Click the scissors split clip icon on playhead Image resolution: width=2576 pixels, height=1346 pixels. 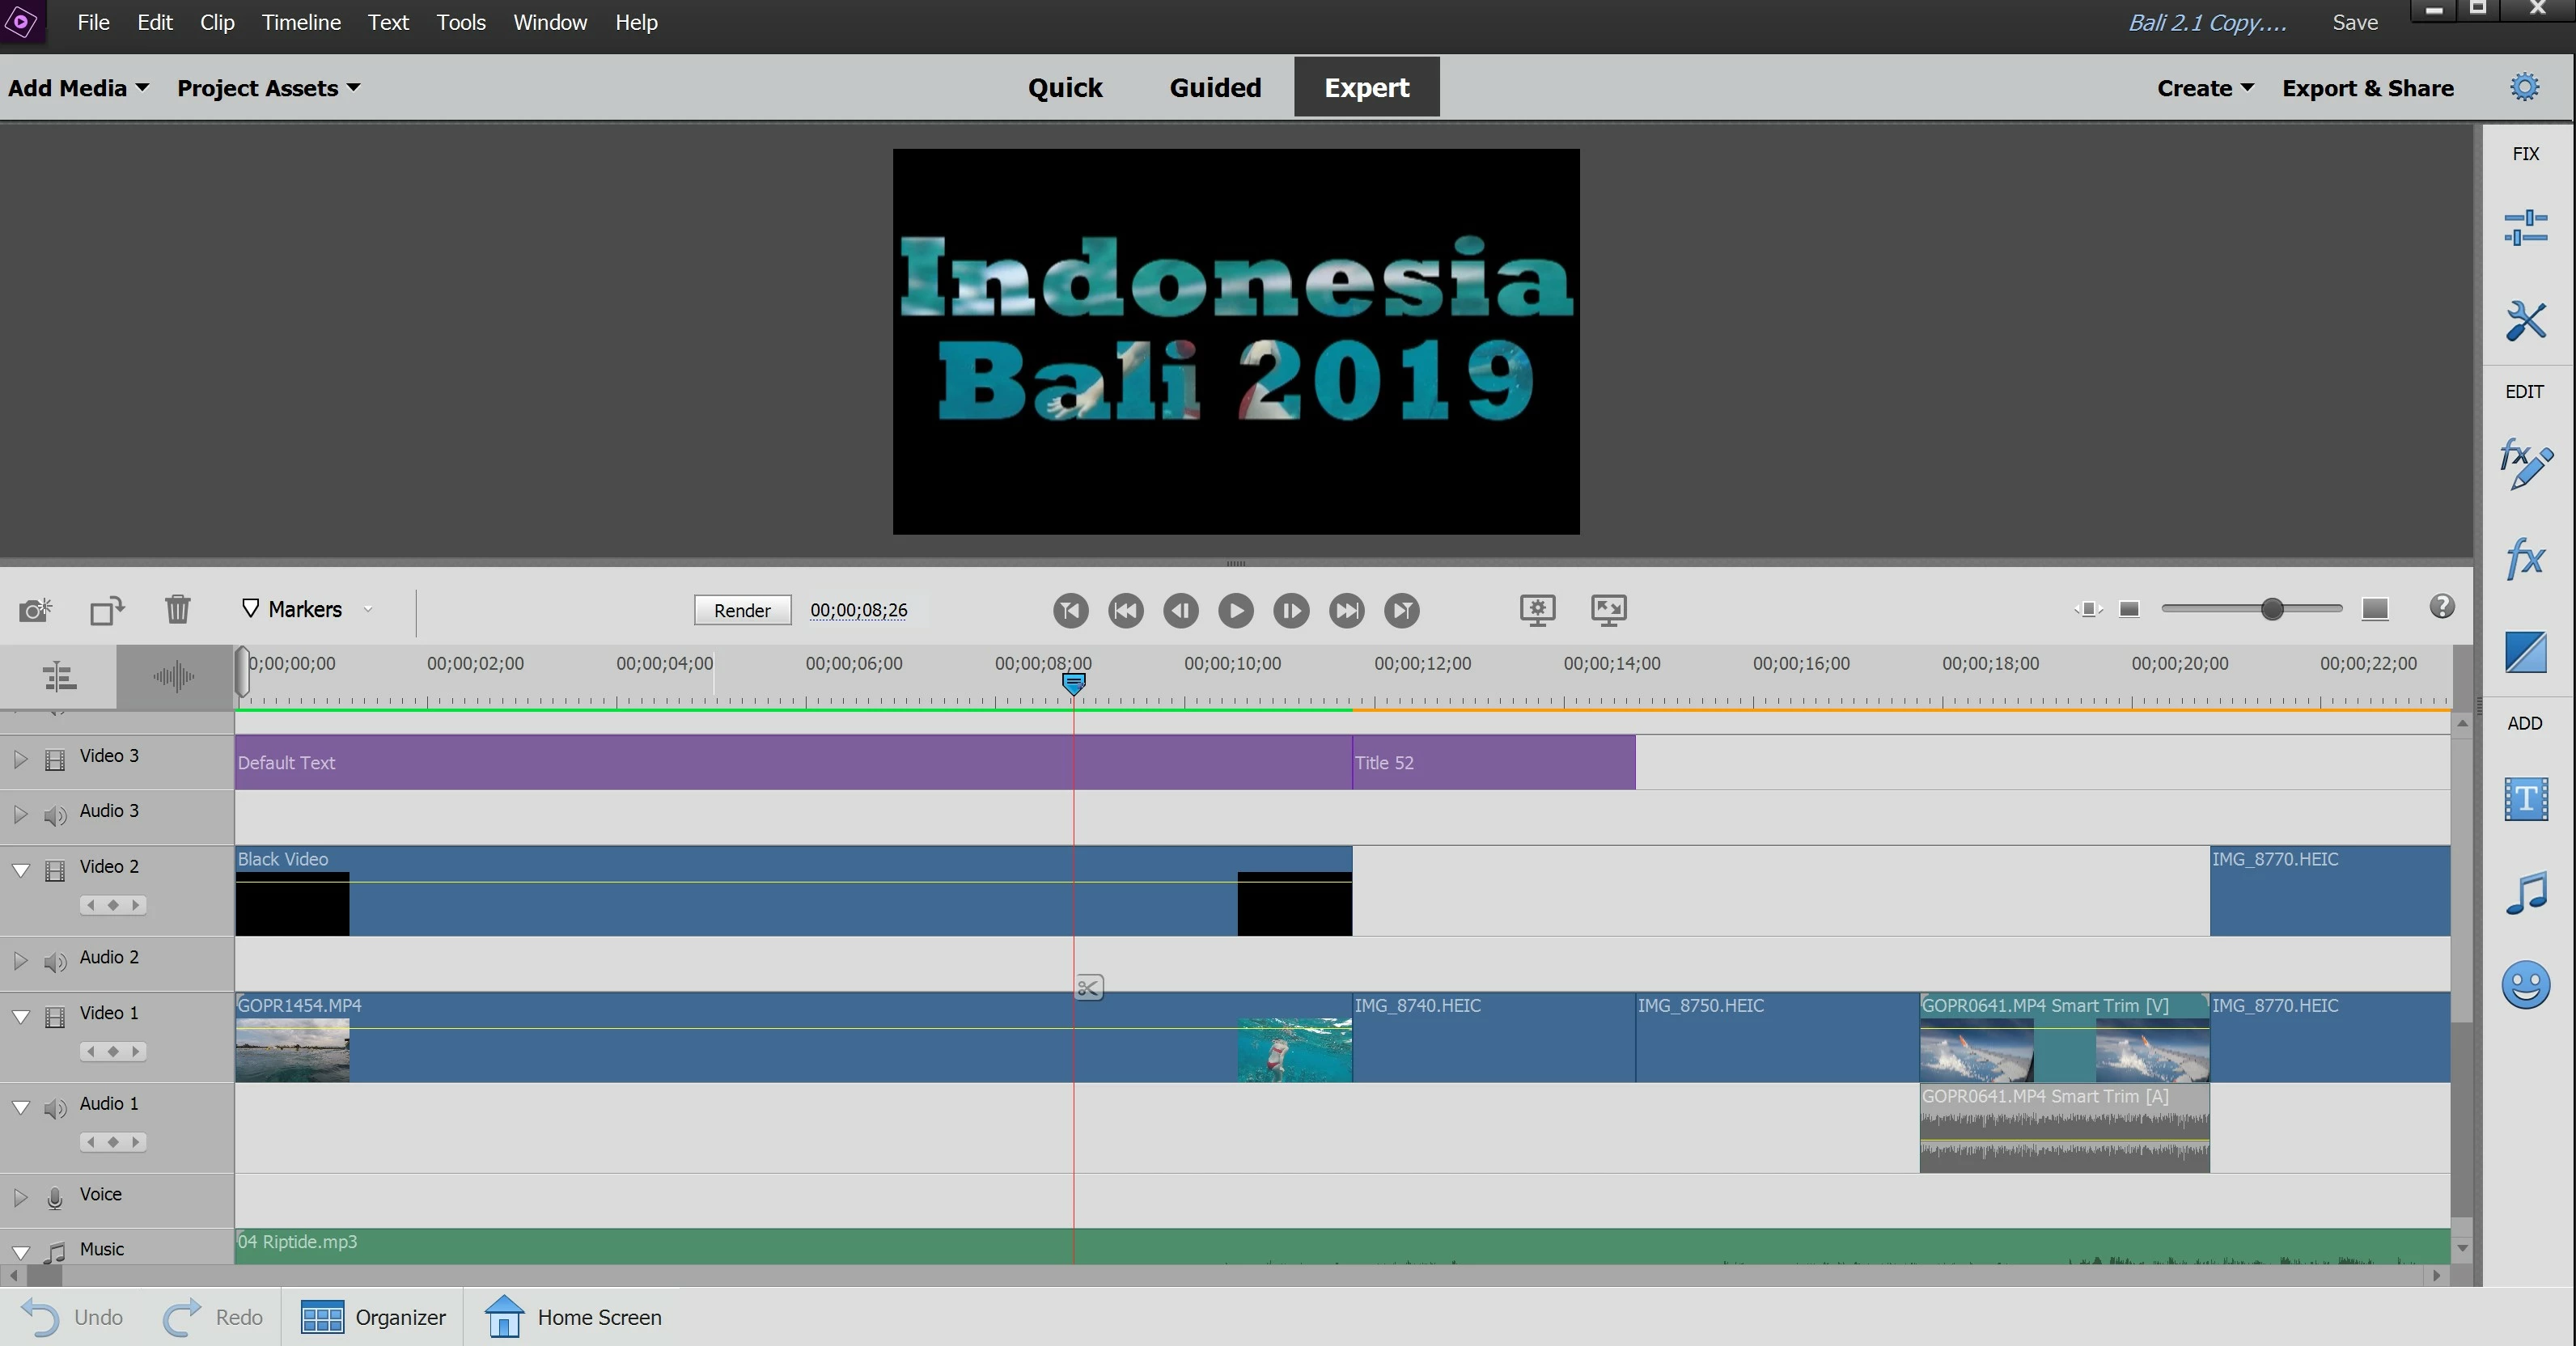(1088, 988)
